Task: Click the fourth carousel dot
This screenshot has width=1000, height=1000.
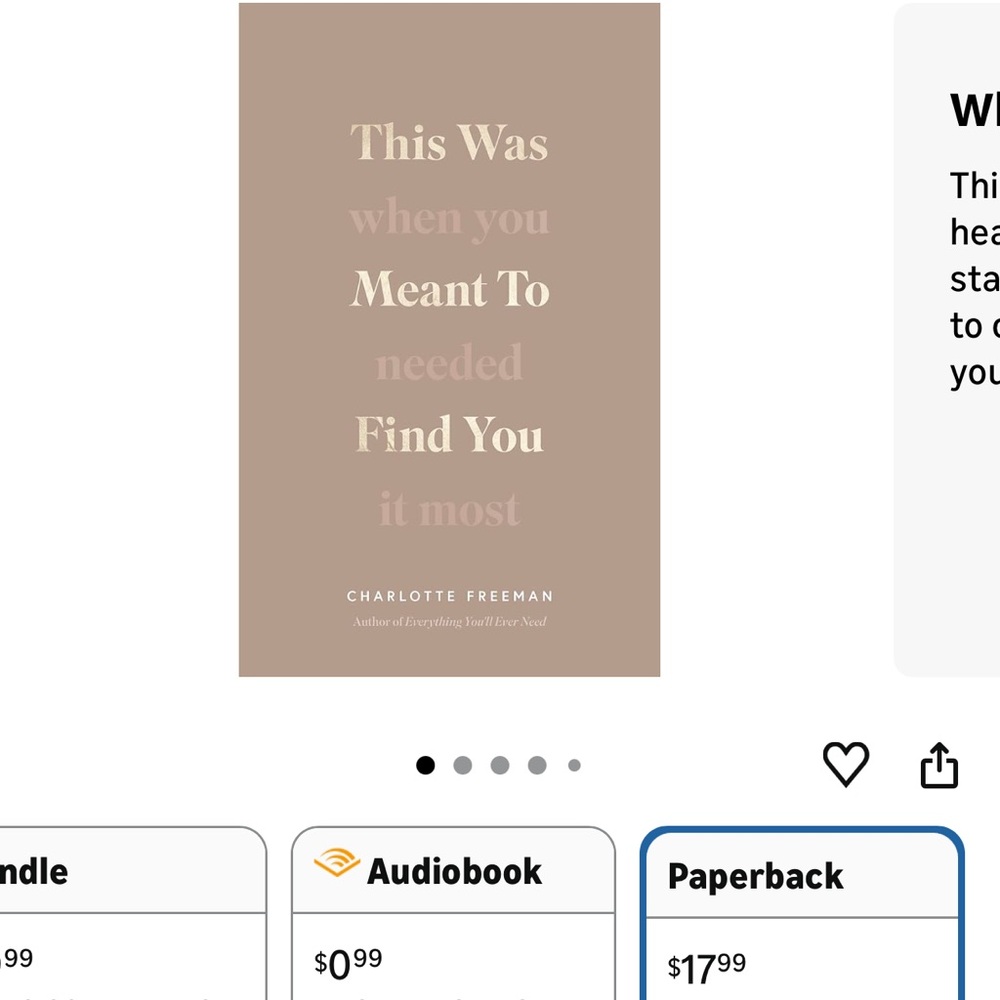Action: click(x=537, y=764)
